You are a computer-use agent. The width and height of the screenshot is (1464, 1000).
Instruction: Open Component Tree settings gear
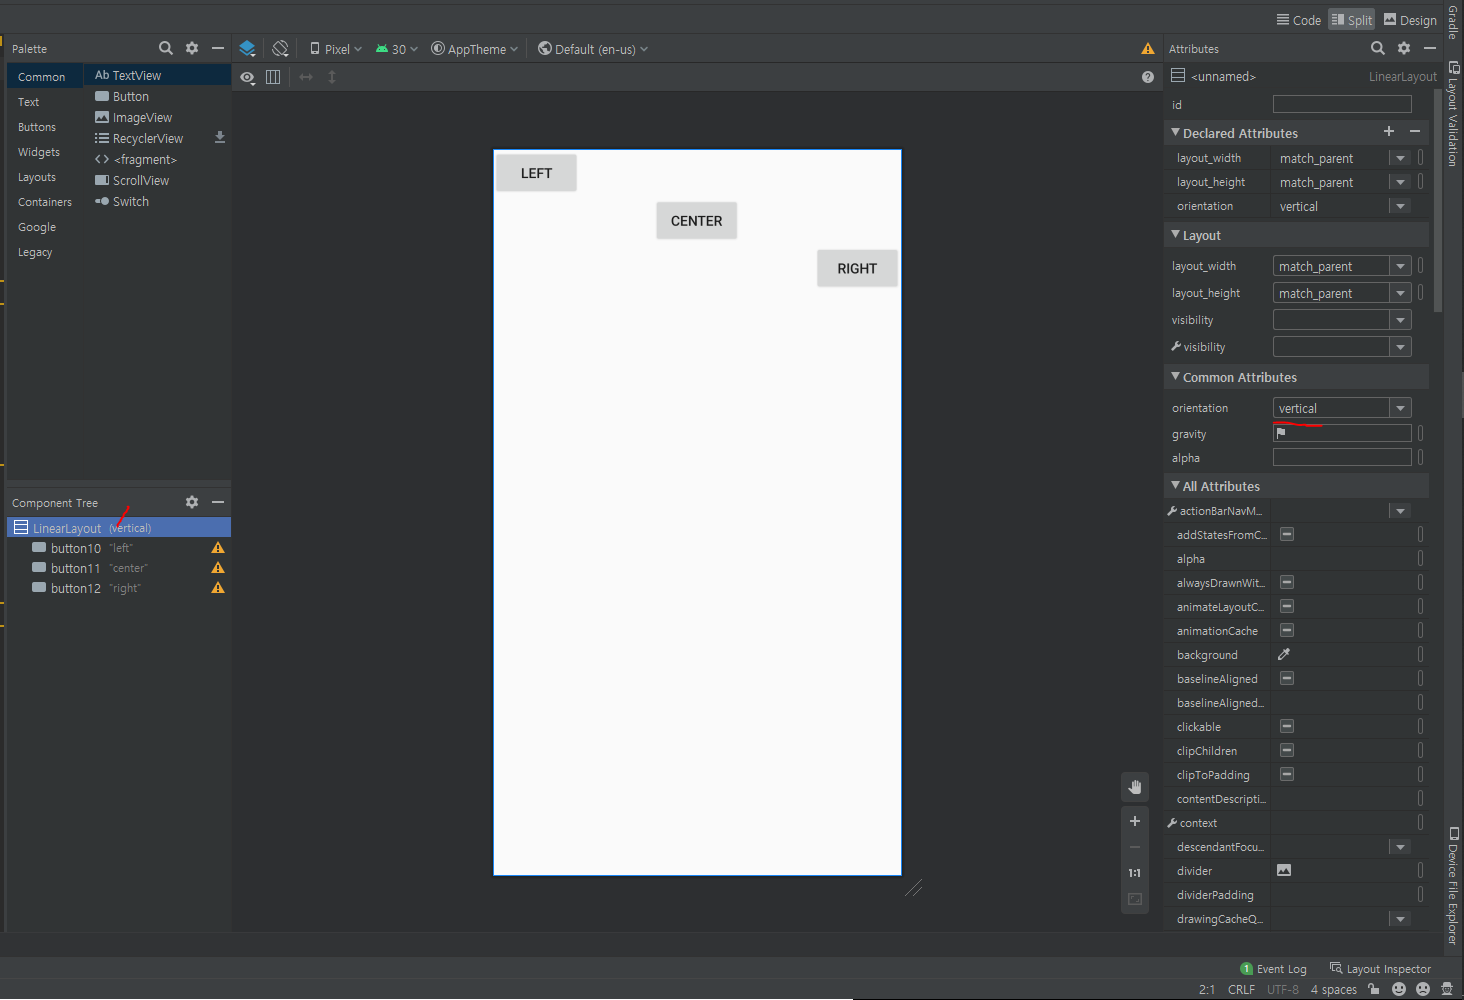click(192, 502)
